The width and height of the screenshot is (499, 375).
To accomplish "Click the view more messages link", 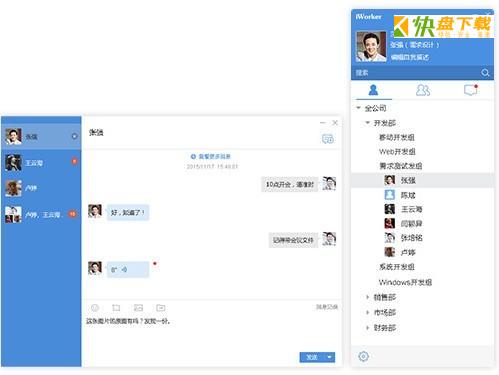I will [211, 156].
